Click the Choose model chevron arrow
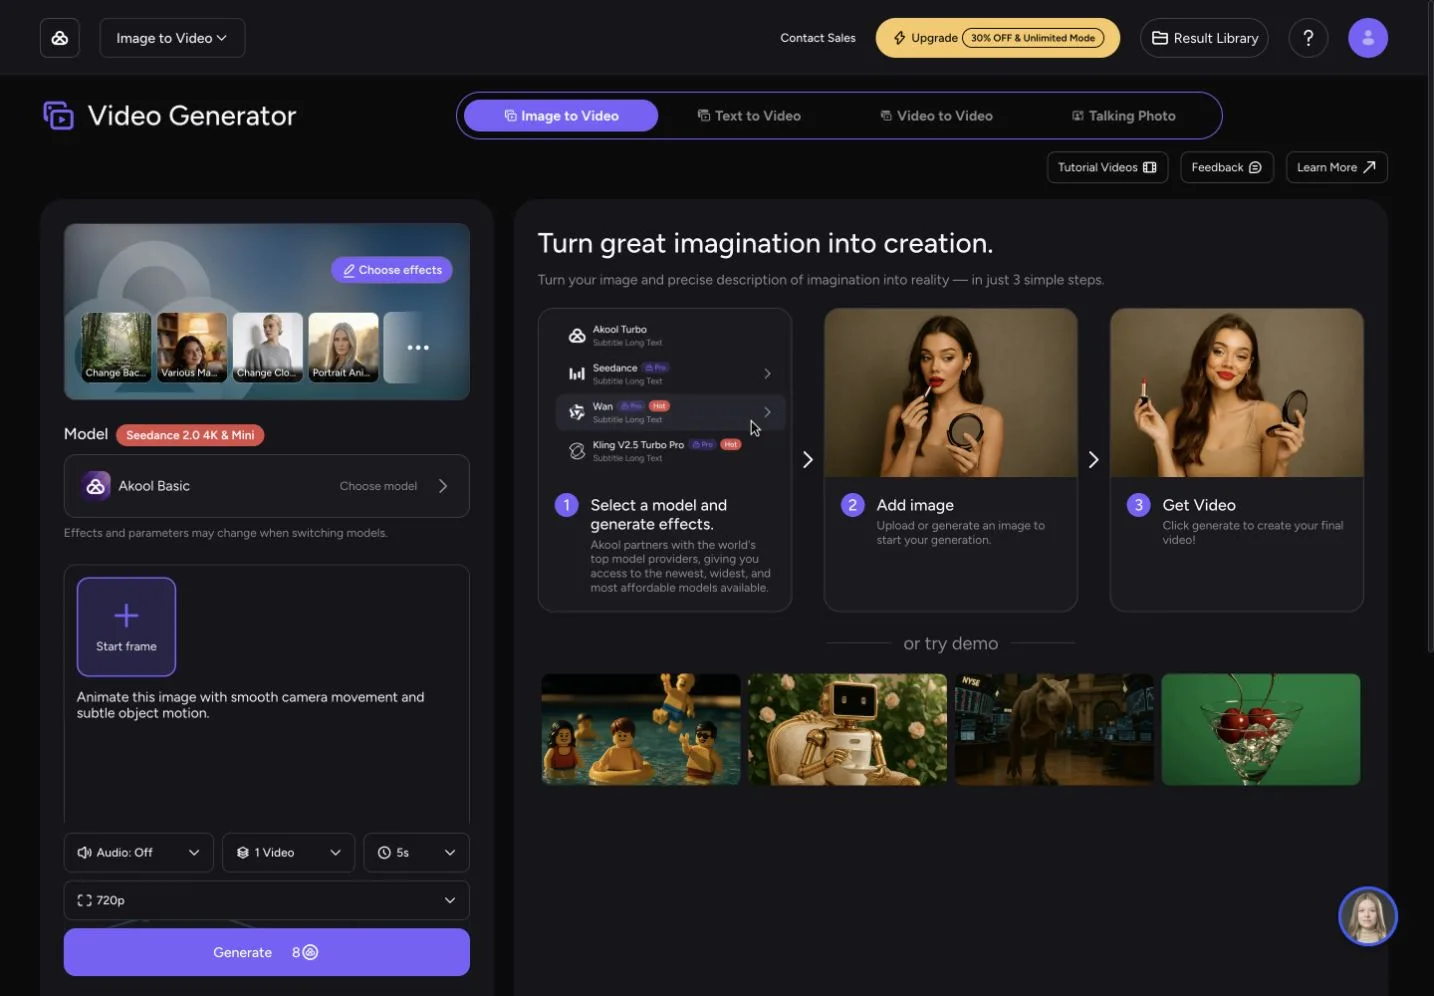 [443, 486]
